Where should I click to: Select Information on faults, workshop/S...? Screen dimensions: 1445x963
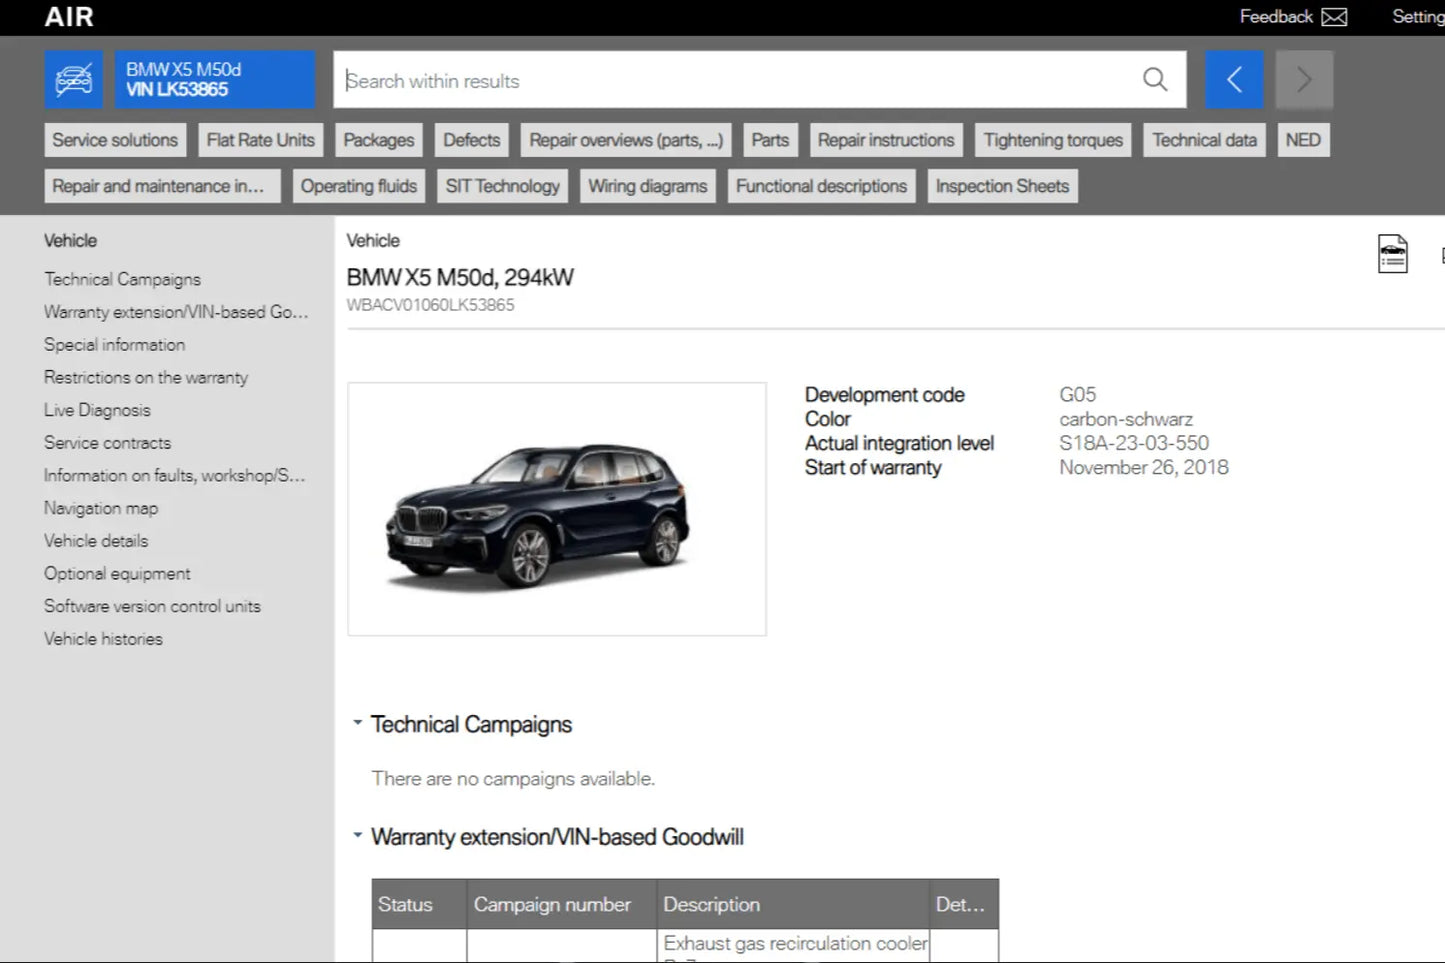(x=174, y=475)
